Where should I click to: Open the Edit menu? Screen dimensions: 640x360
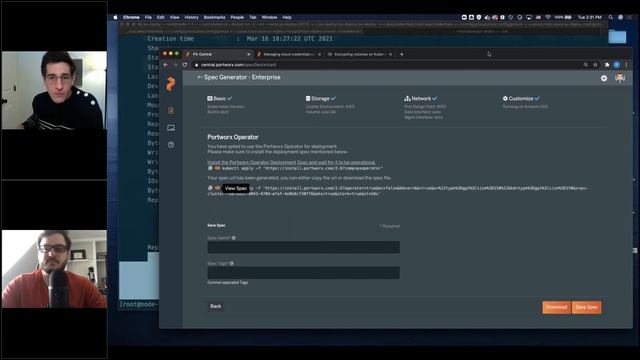161,17
